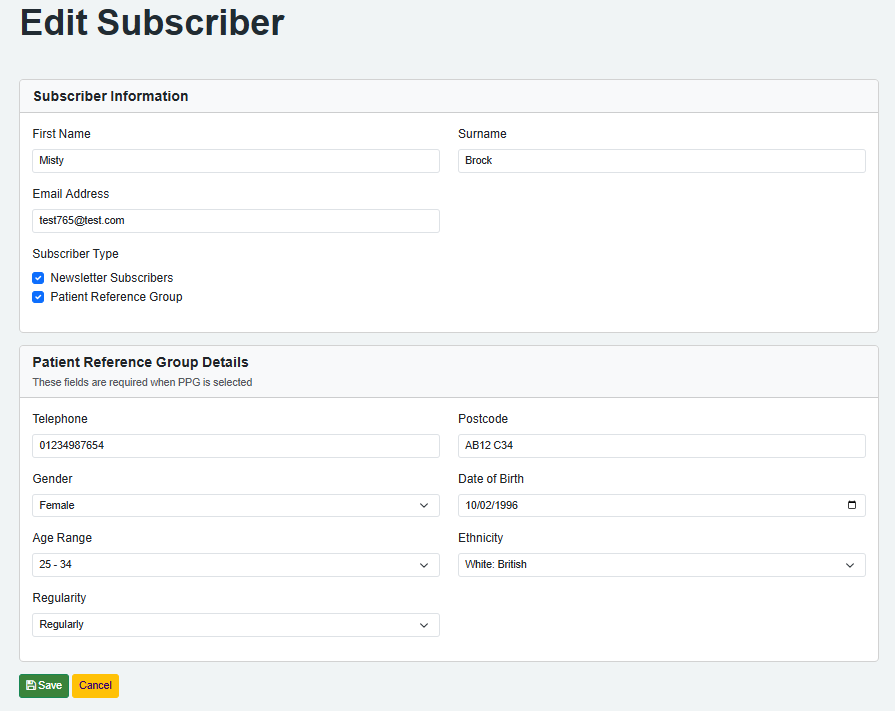Image resolution: width=895 pixels, height=711 pixels.
Task: Open the Ethnicity dropdown list
Action: [x=661, y=565]
